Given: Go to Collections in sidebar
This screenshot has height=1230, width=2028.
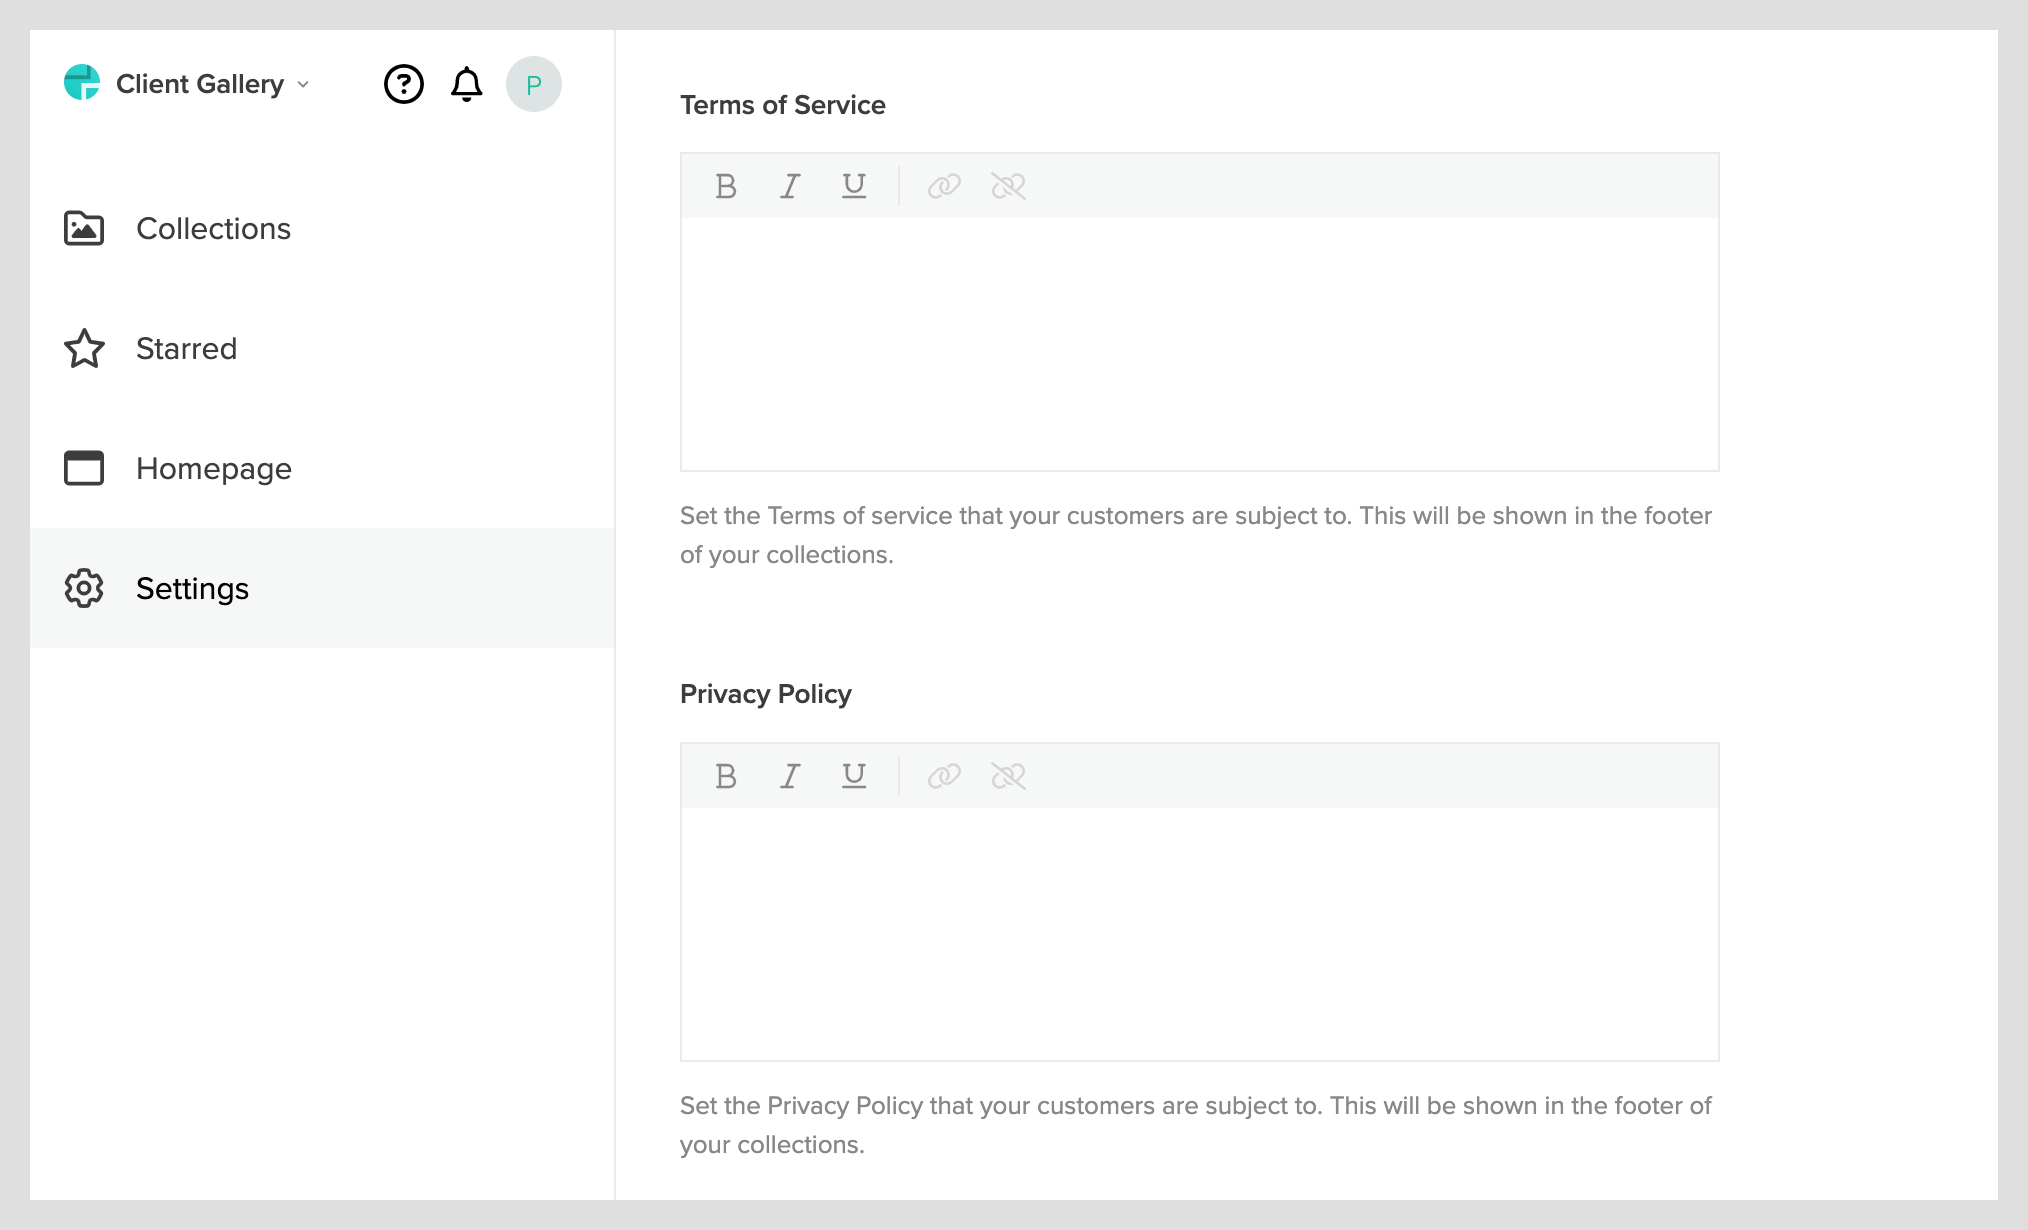Looking at the screenshot, I should pyautogui.click(x=213, y=229).
